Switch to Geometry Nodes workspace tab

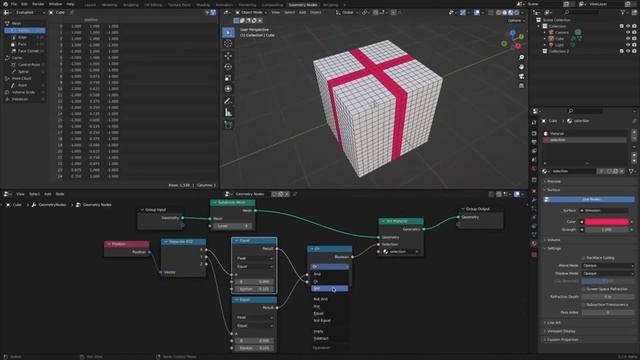(x=303, y=5)
